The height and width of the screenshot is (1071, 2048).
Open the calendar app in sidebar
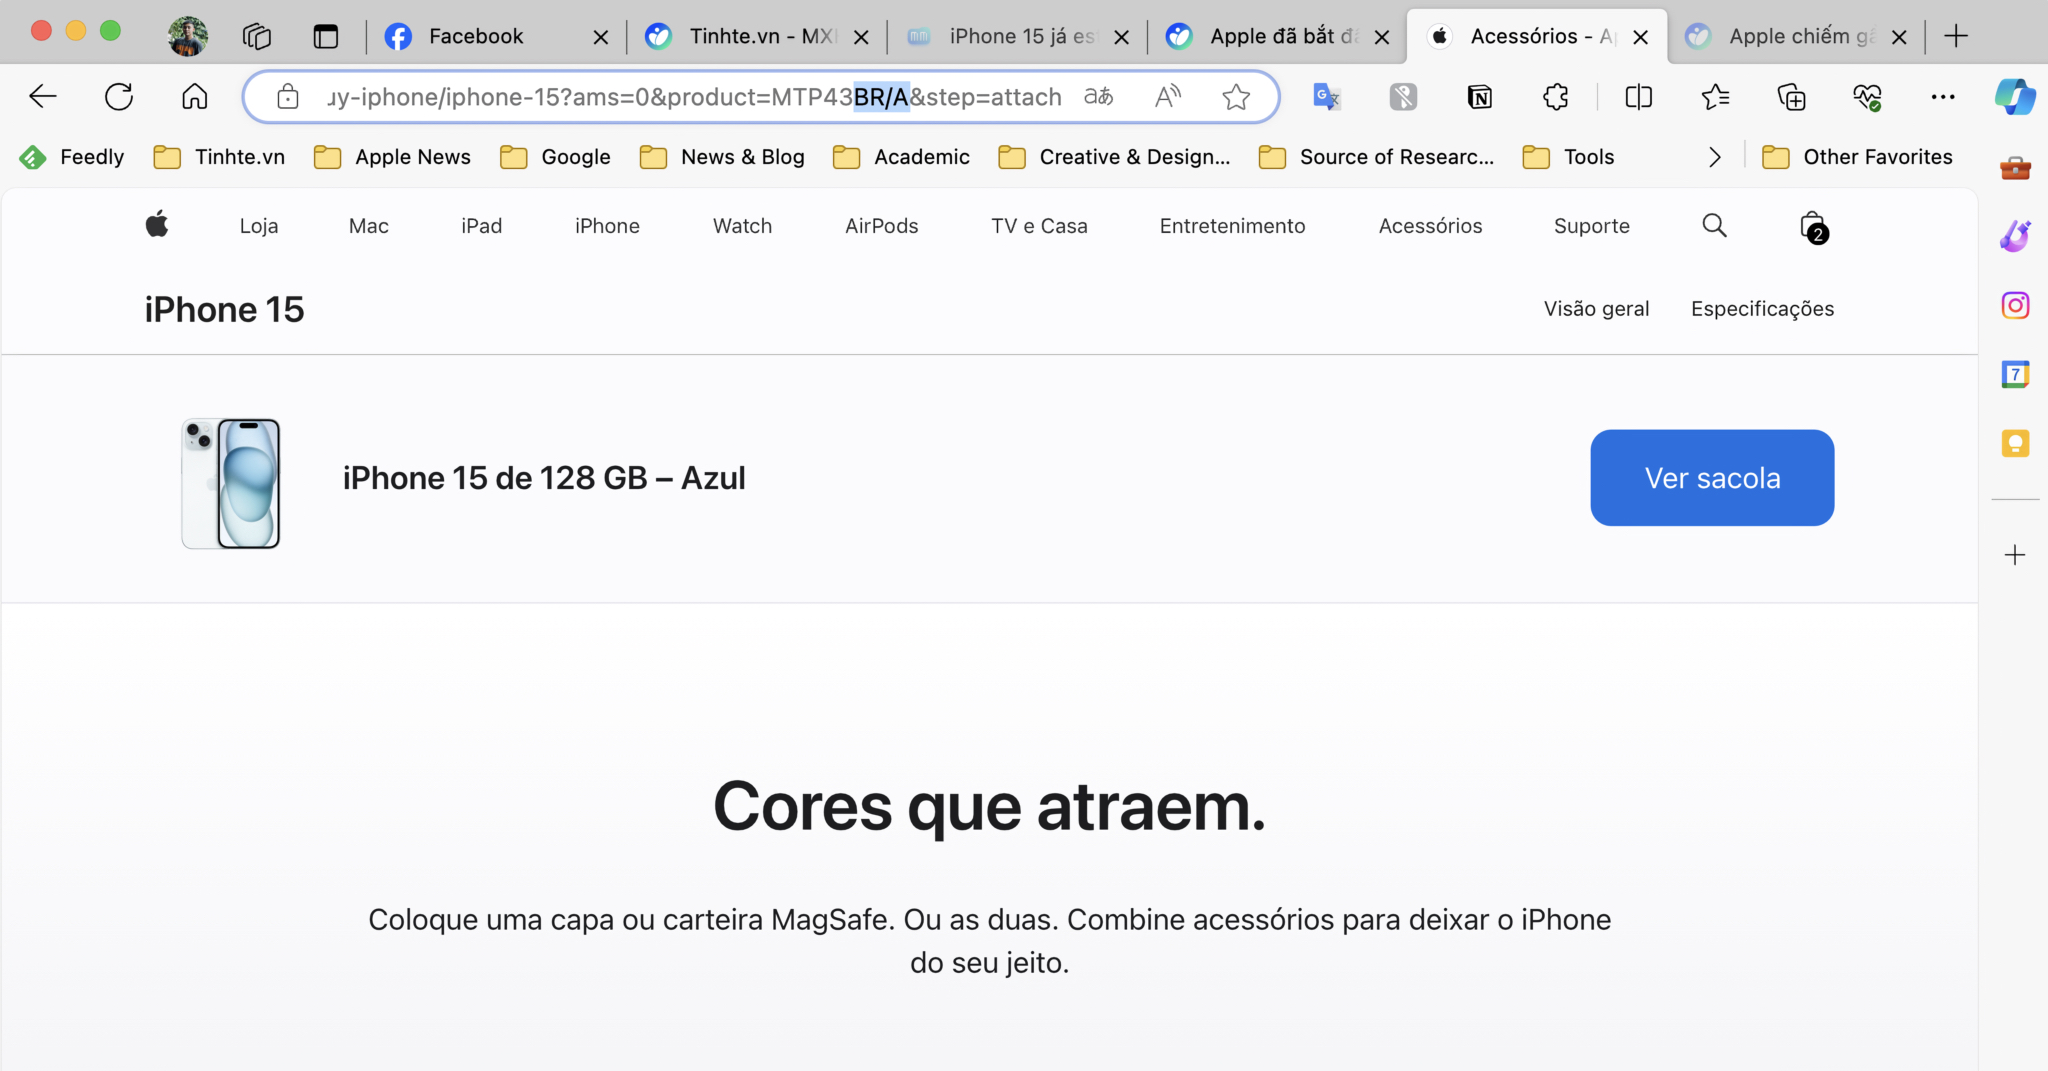tap(2015, 374)
